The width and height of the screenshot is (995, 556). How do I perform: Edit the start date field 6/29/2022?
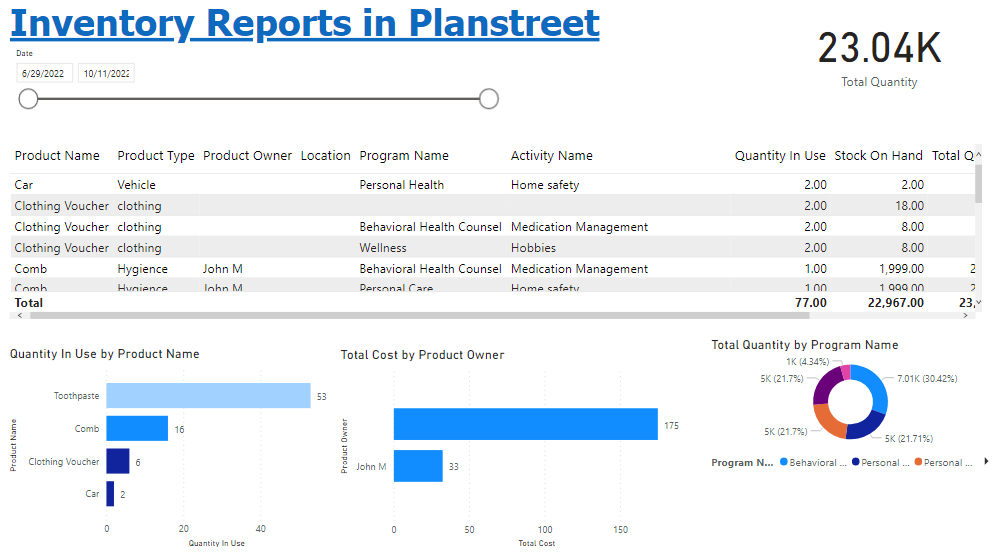click(44, 73)
